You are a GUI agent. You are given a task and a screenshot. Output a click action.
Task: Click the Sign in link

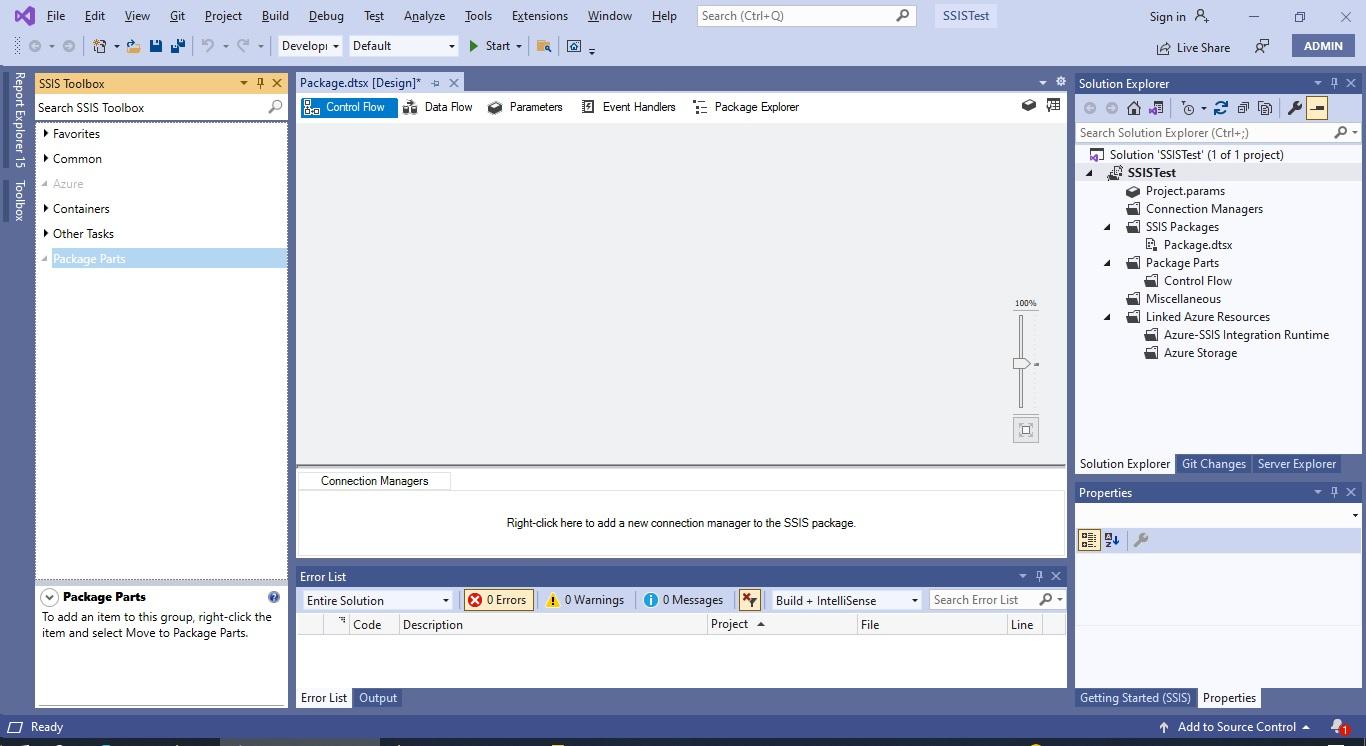pos(1167,16)
